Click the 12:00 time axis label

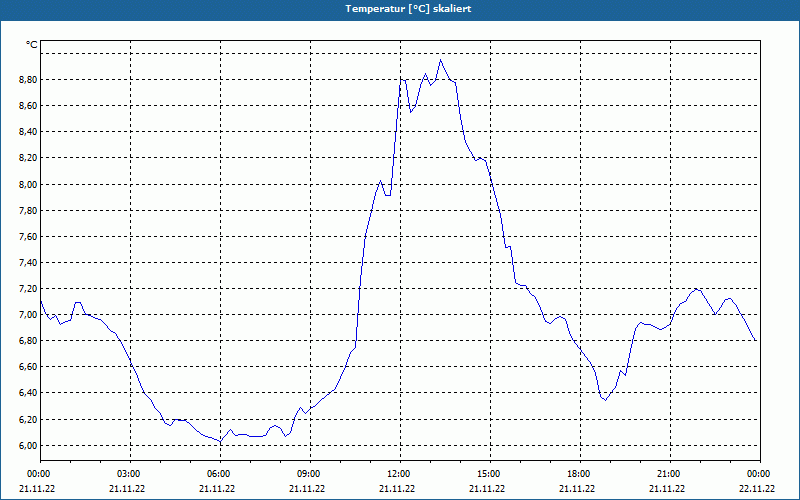(401, 474)
